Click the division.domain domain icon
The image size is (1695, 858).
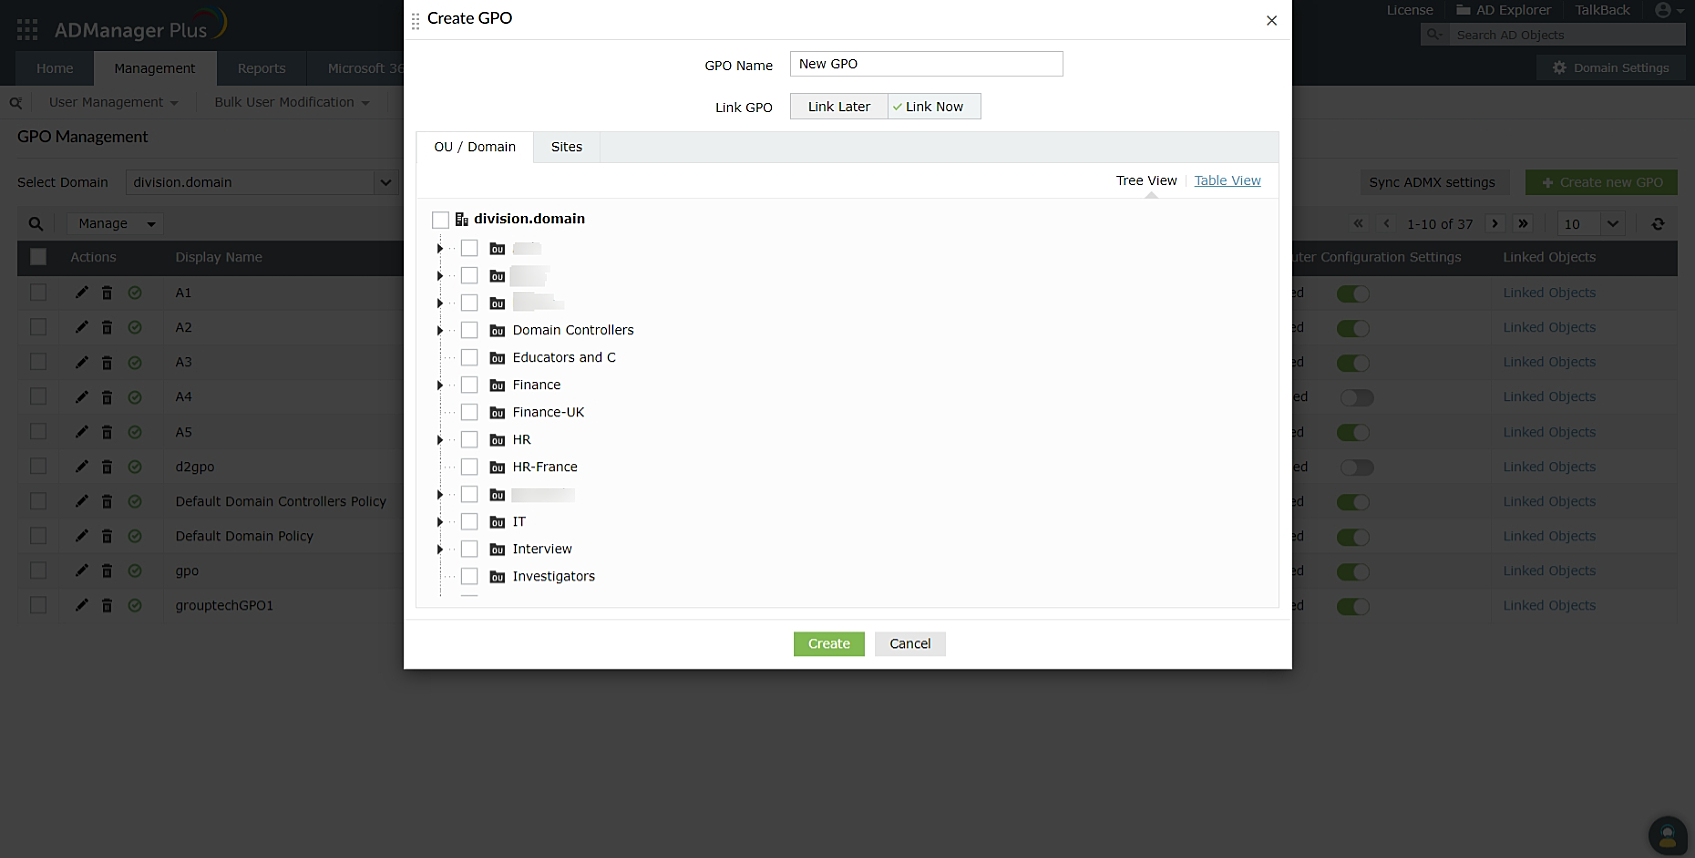(x=461, y=219)
